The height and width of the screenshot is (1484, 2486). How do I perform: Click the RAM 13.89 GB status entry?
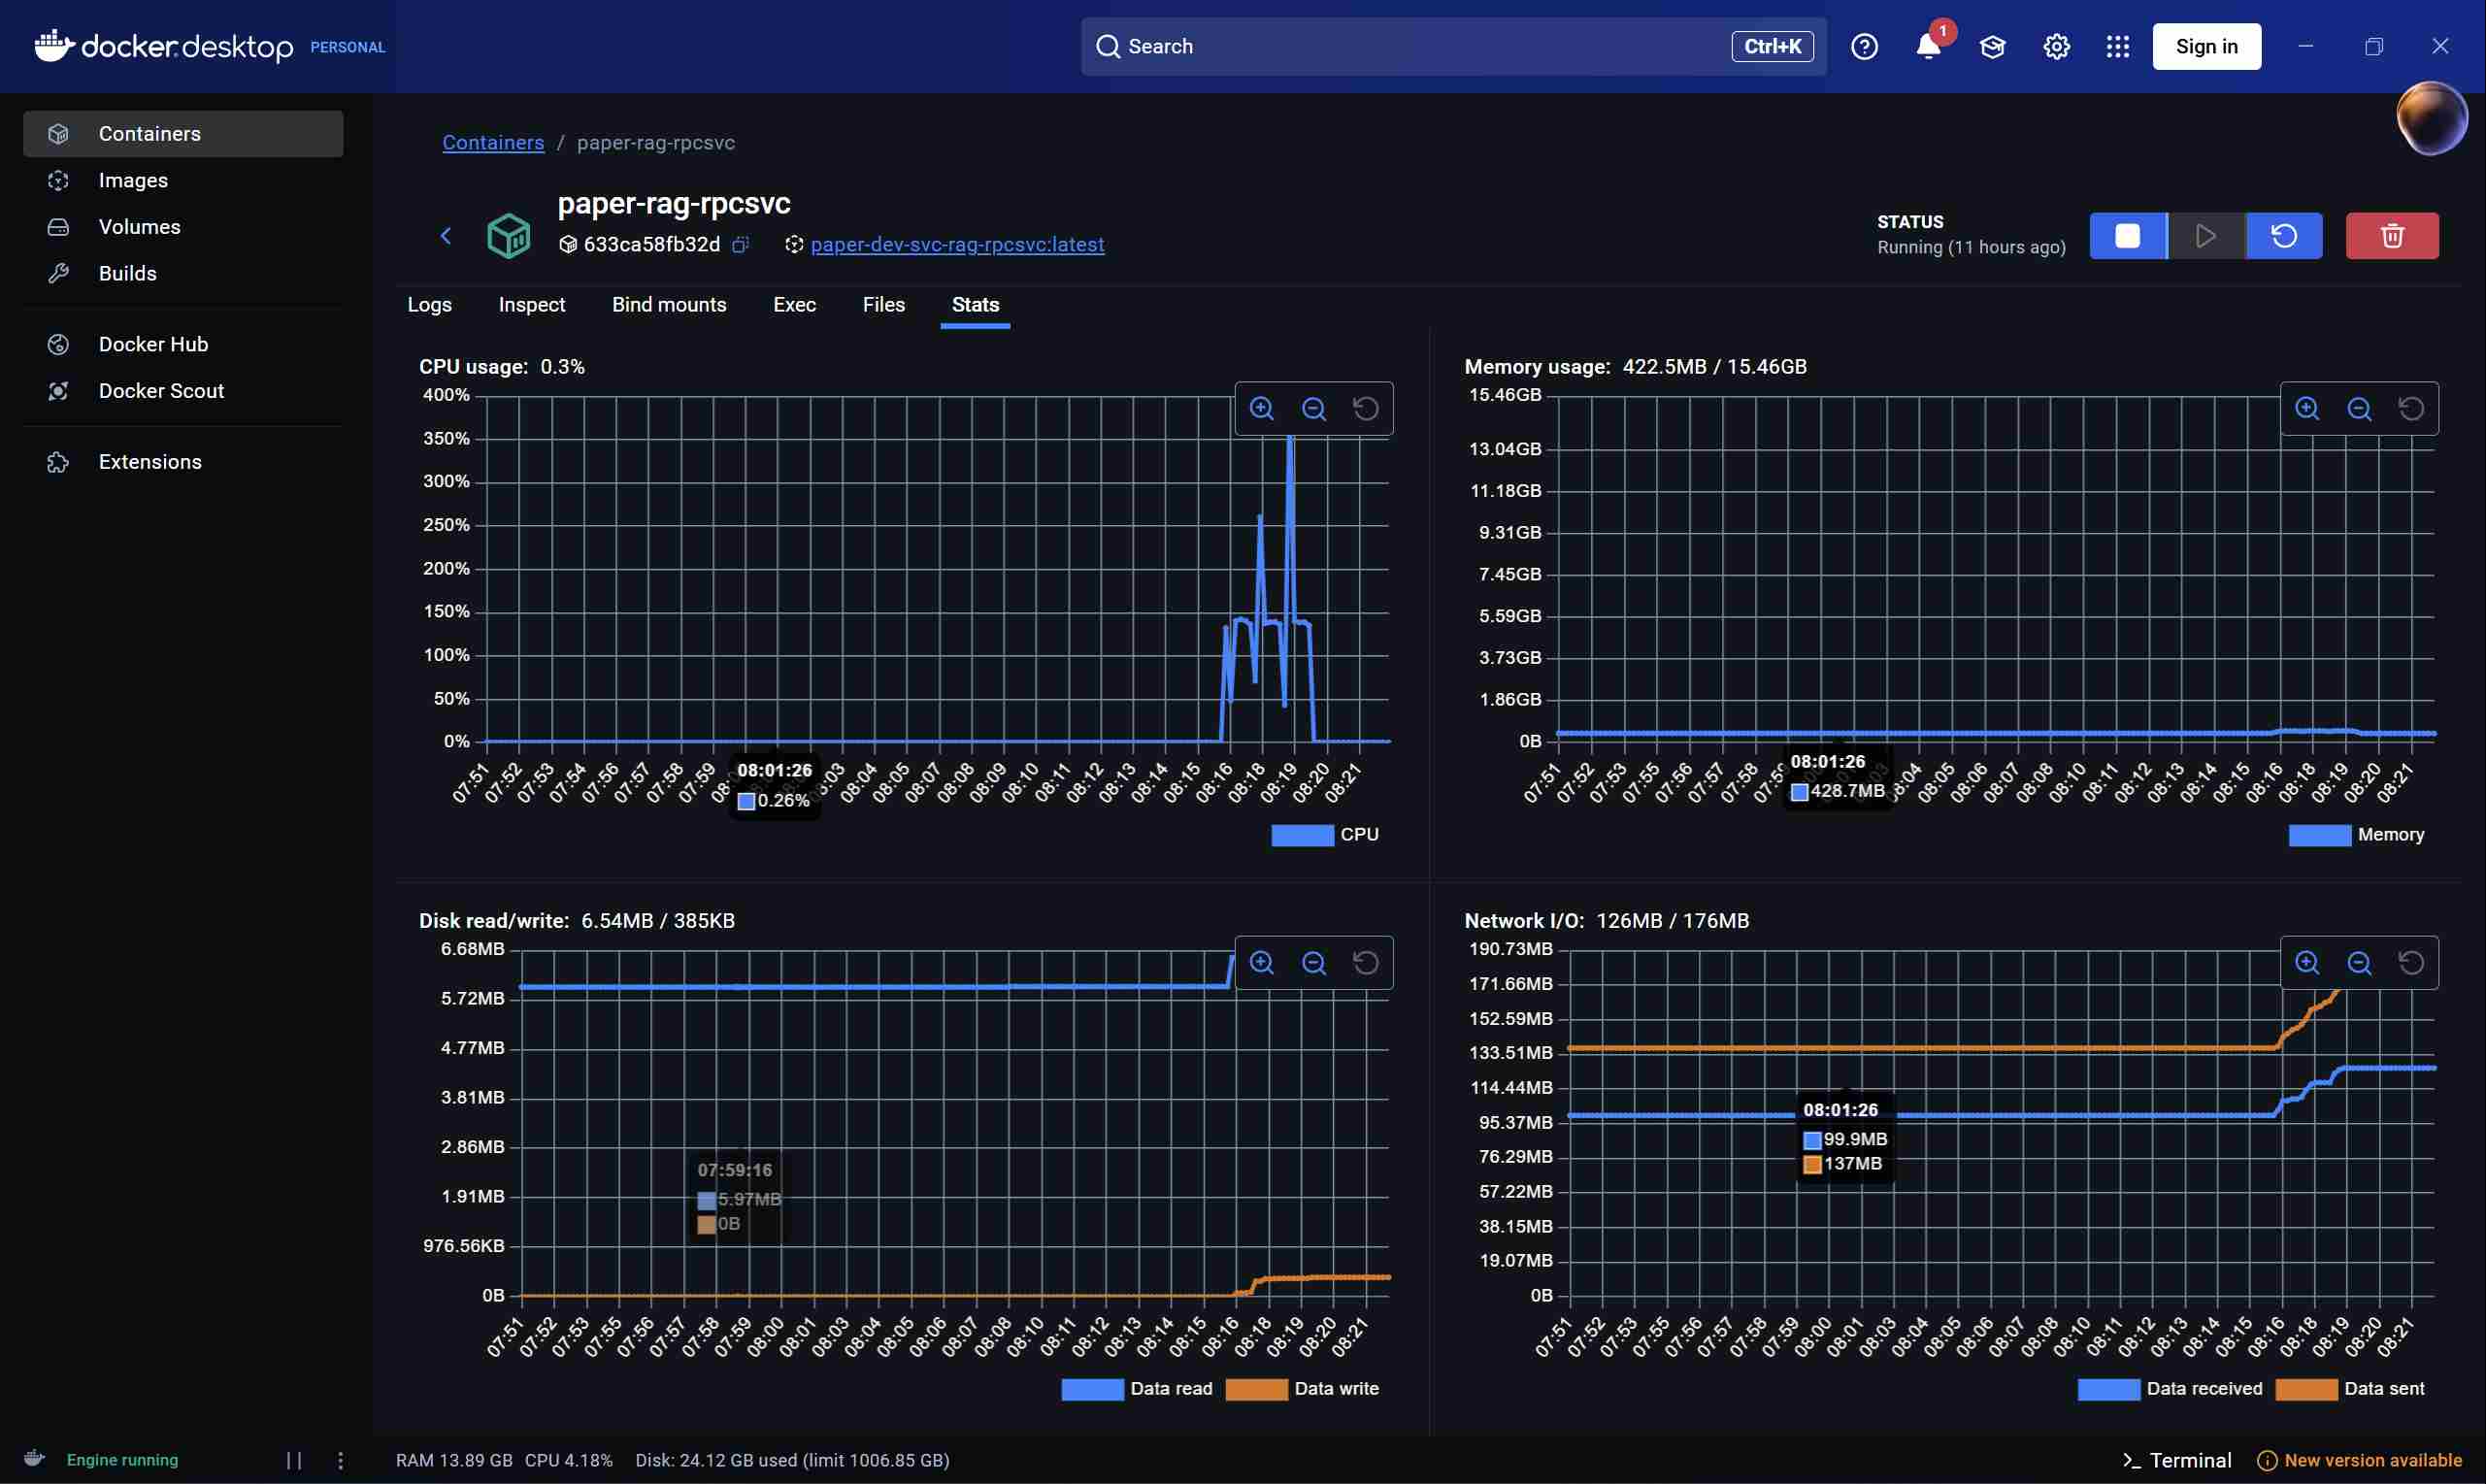tap(455, 1461)
